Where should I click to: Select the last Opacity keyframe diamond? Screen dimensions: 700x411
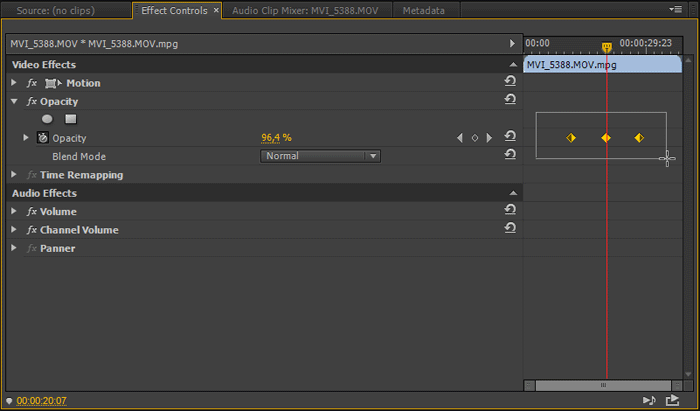[x=639, y=138]
